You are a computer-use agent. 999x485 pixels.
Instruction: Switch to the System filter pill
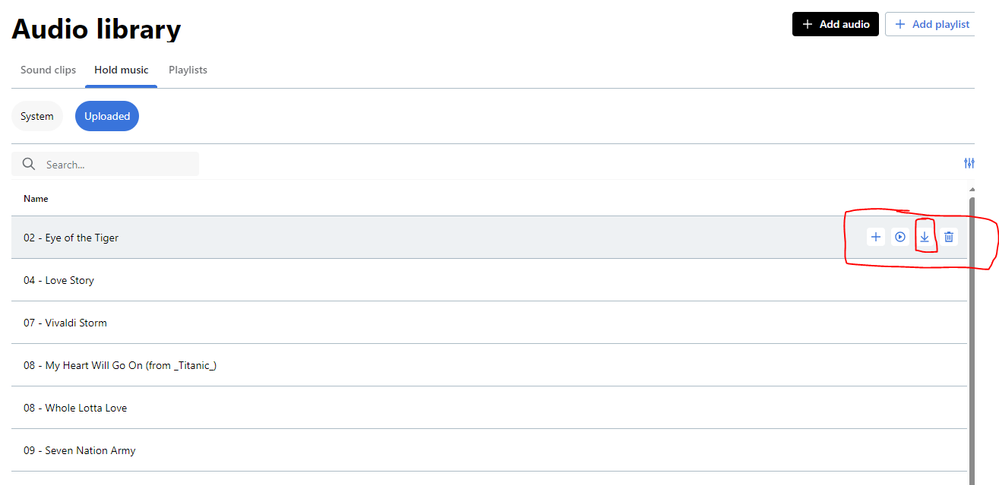pos(36,117)
